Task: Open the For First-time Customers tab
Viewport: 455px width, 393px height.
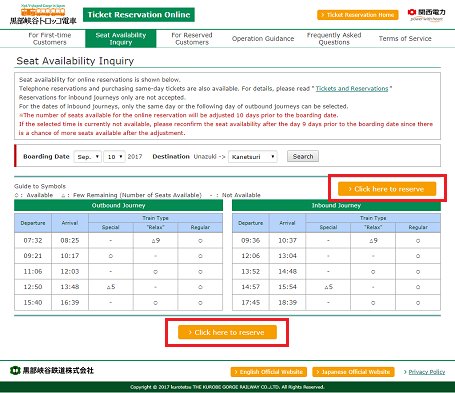Action: [50, 39]
